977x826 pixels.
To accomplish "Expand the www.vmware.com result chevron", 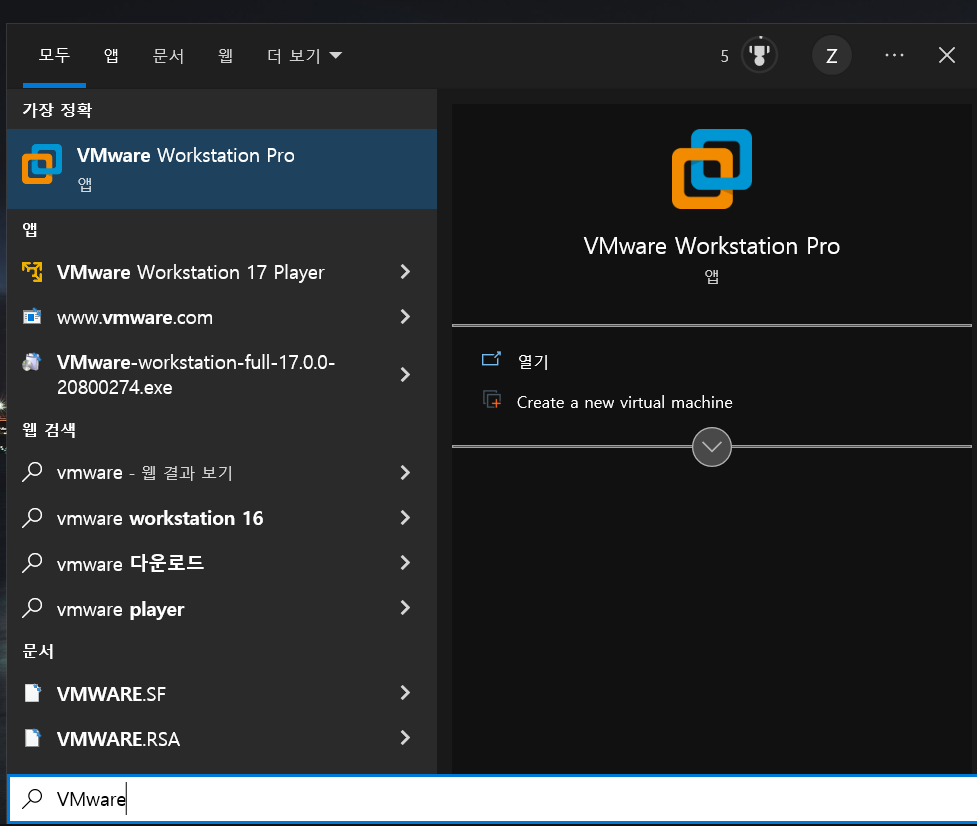I will click(405, 316).
